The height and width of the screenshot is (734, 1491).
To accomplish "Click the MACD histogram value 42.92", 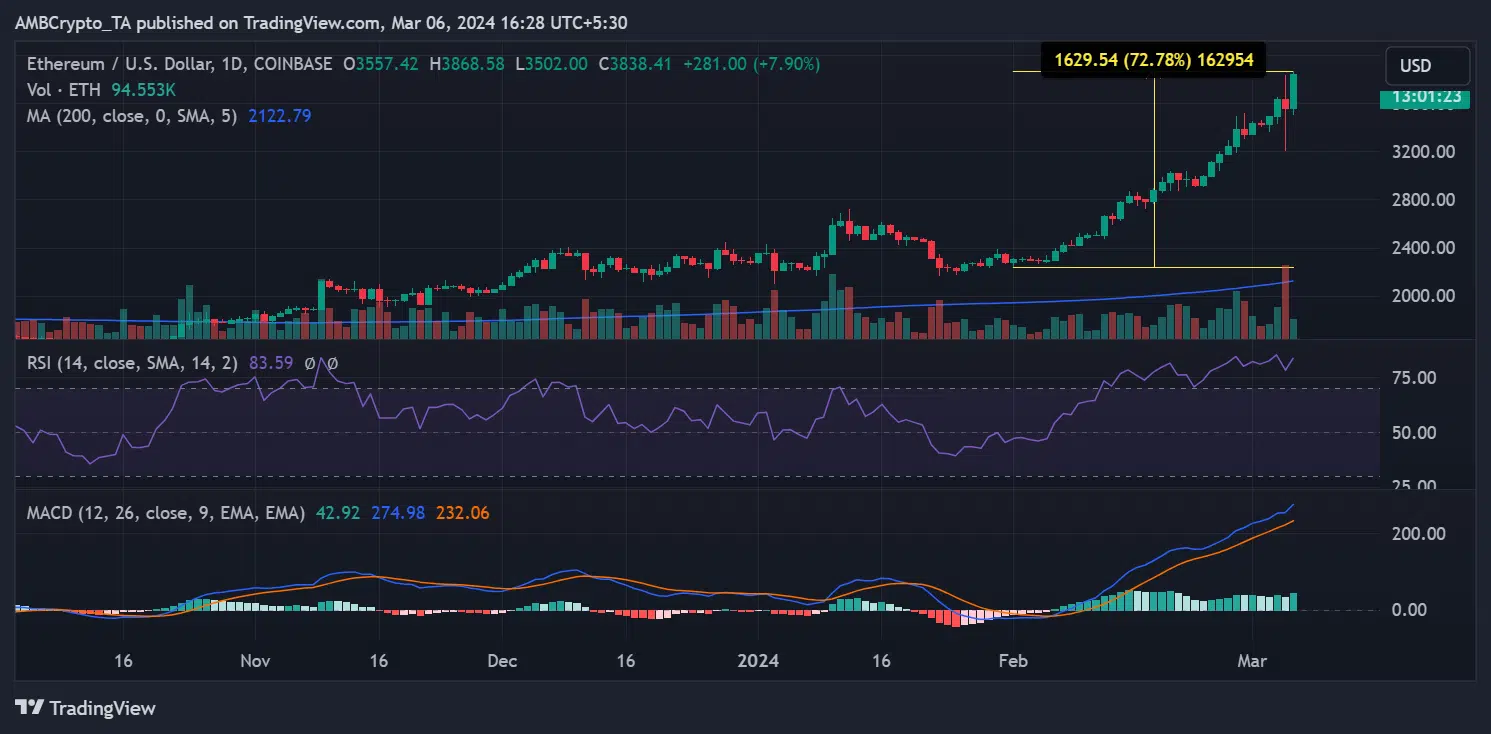I will [x=337, y=513].
